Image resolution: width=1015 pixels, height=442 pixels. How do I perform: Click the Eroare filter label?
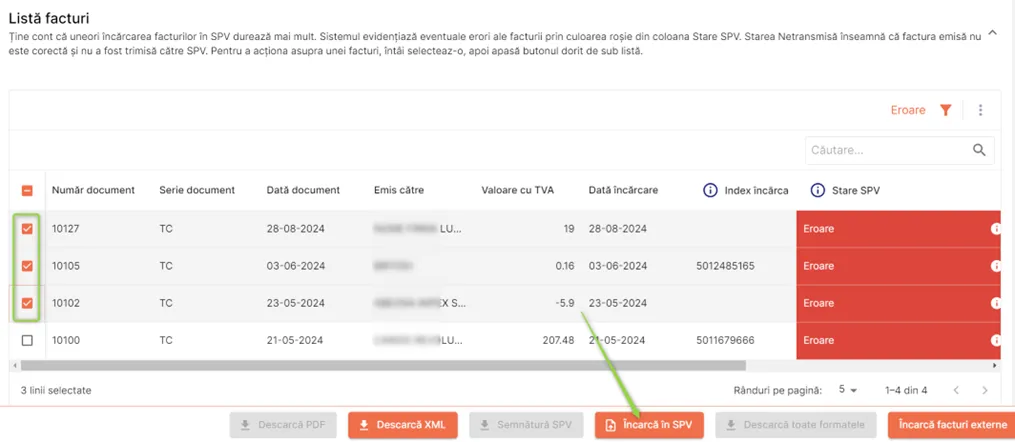pyautogui.click(x=908, y=111)
